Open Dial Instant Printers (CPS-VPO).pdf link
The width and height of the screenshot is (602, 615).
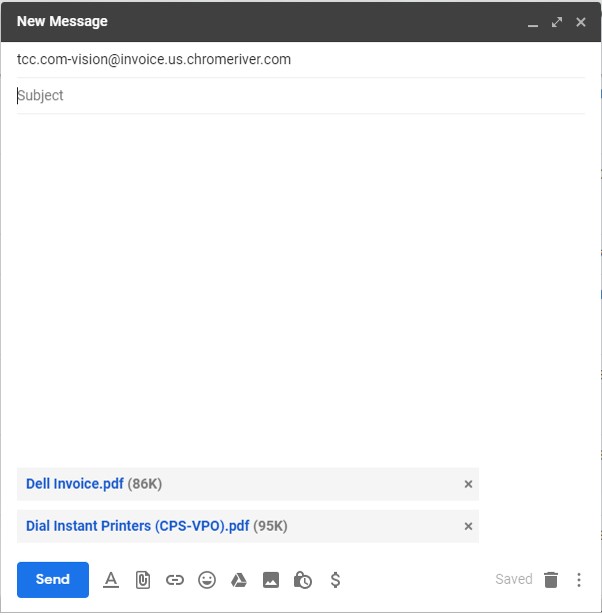(x=137, y=526)
